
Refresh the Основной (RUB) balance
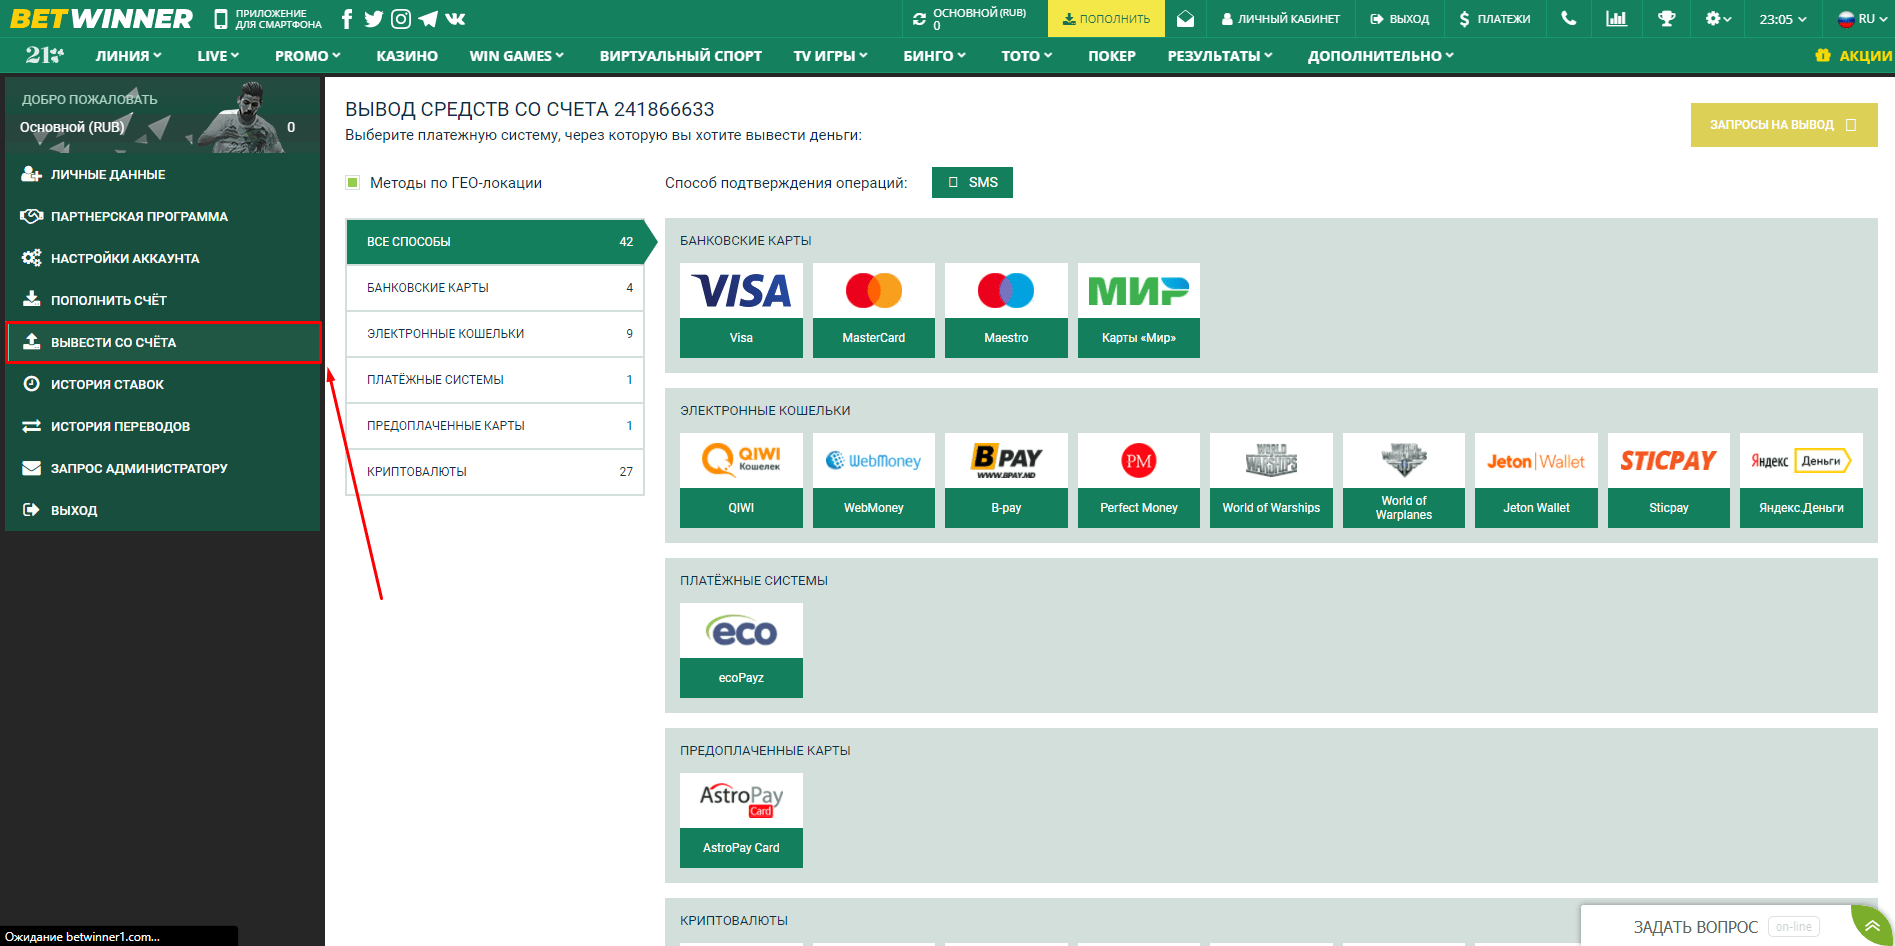pos(920,19)
